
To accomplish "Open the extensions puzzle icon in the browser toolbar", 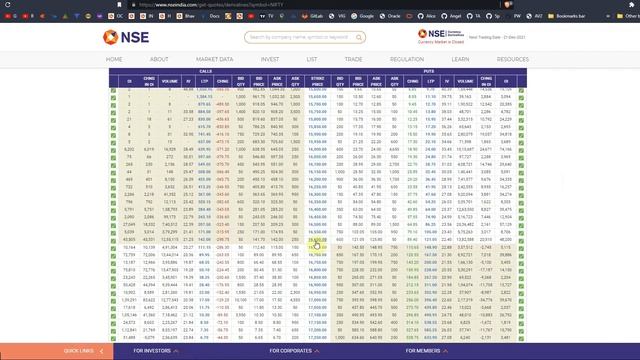I will click(x=631, y=4).
